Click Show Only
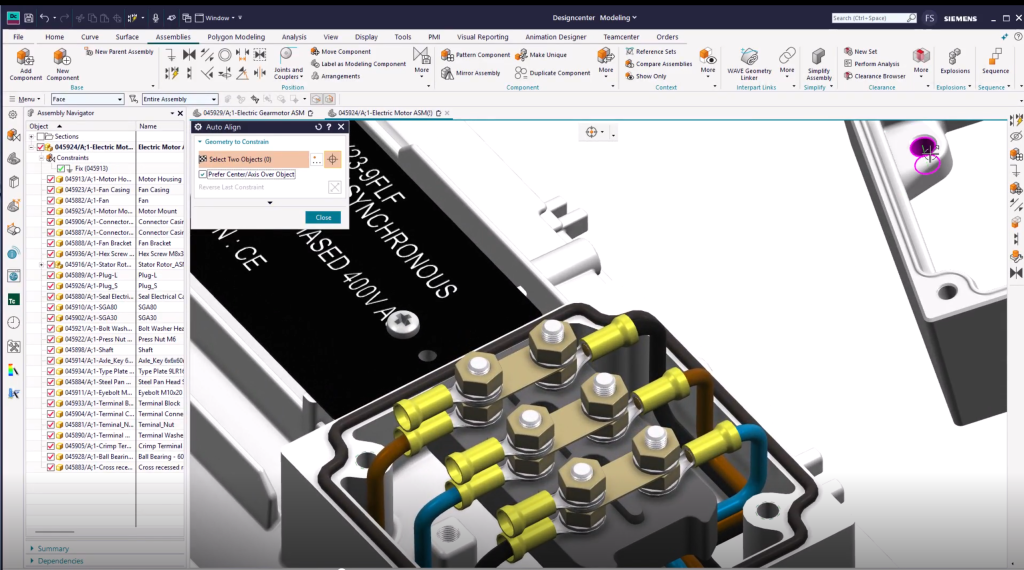Viewport: 1024px width, 570px height. [x=646, y=76]
